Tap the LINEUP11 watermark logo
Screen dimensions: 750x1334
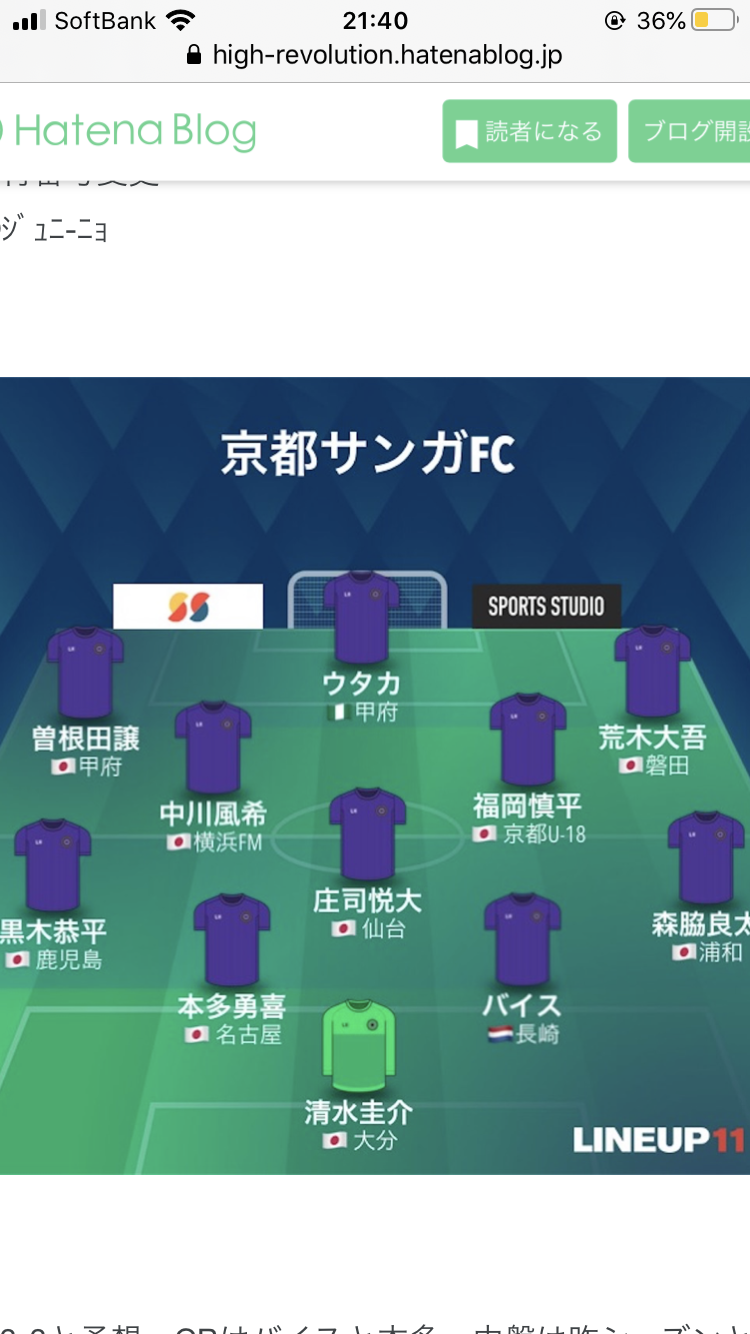pos(659,1139)
